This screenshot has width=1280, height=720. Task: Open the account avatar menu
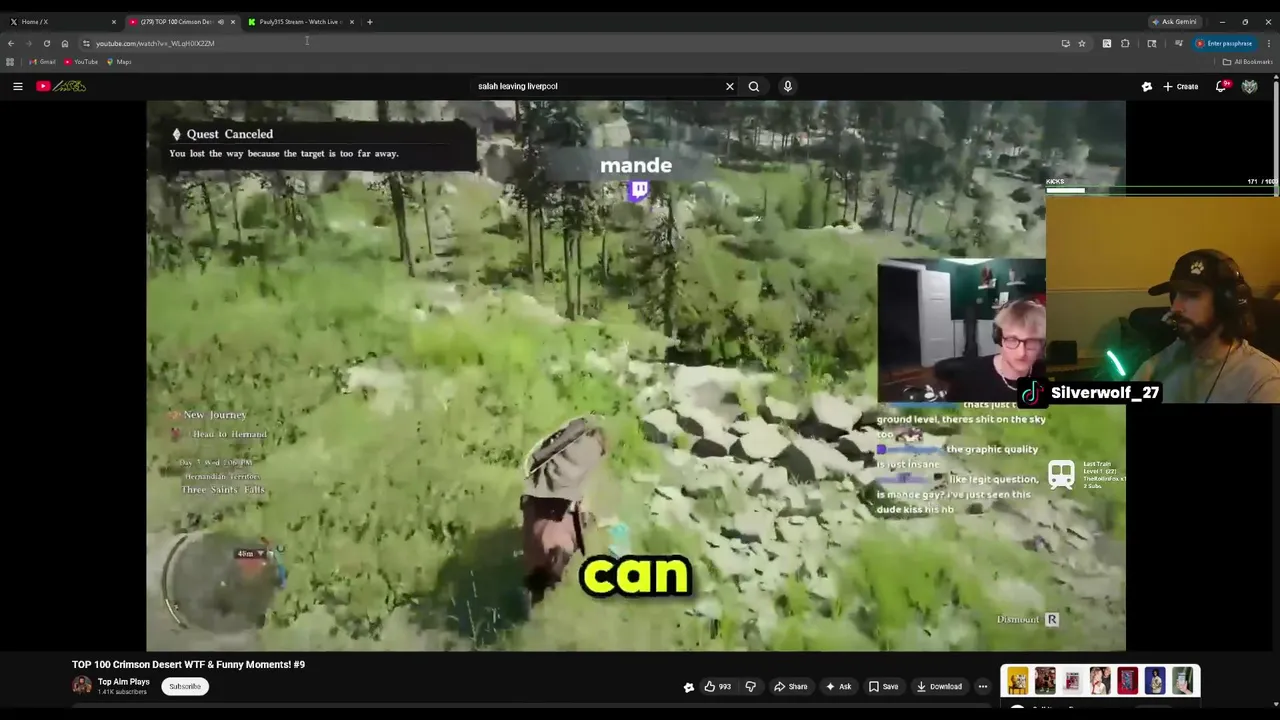(1249, 86)
